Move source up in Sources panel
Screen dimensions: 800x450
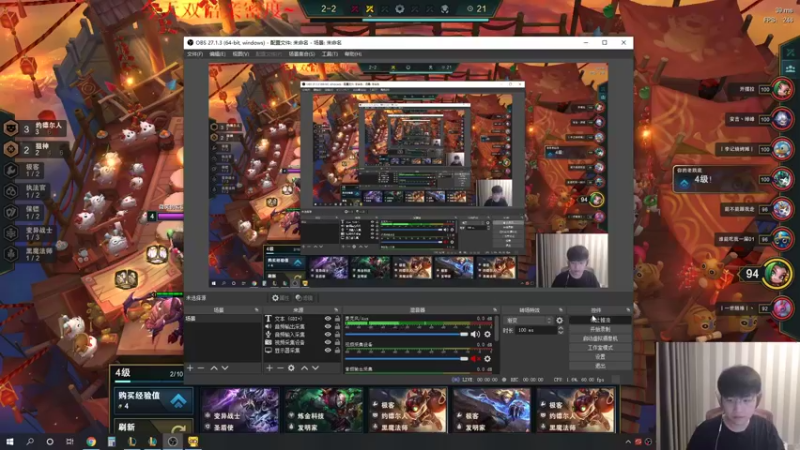pyautogui.click(x=305, y=368)
